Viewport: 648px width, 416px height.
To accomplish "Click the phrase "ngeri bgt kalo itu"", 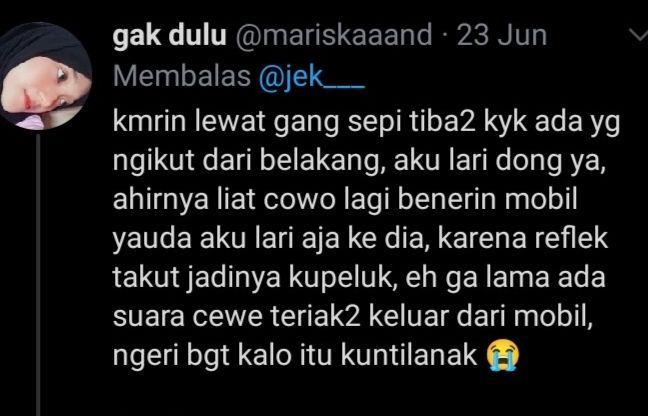I will (x=222, y=356).
